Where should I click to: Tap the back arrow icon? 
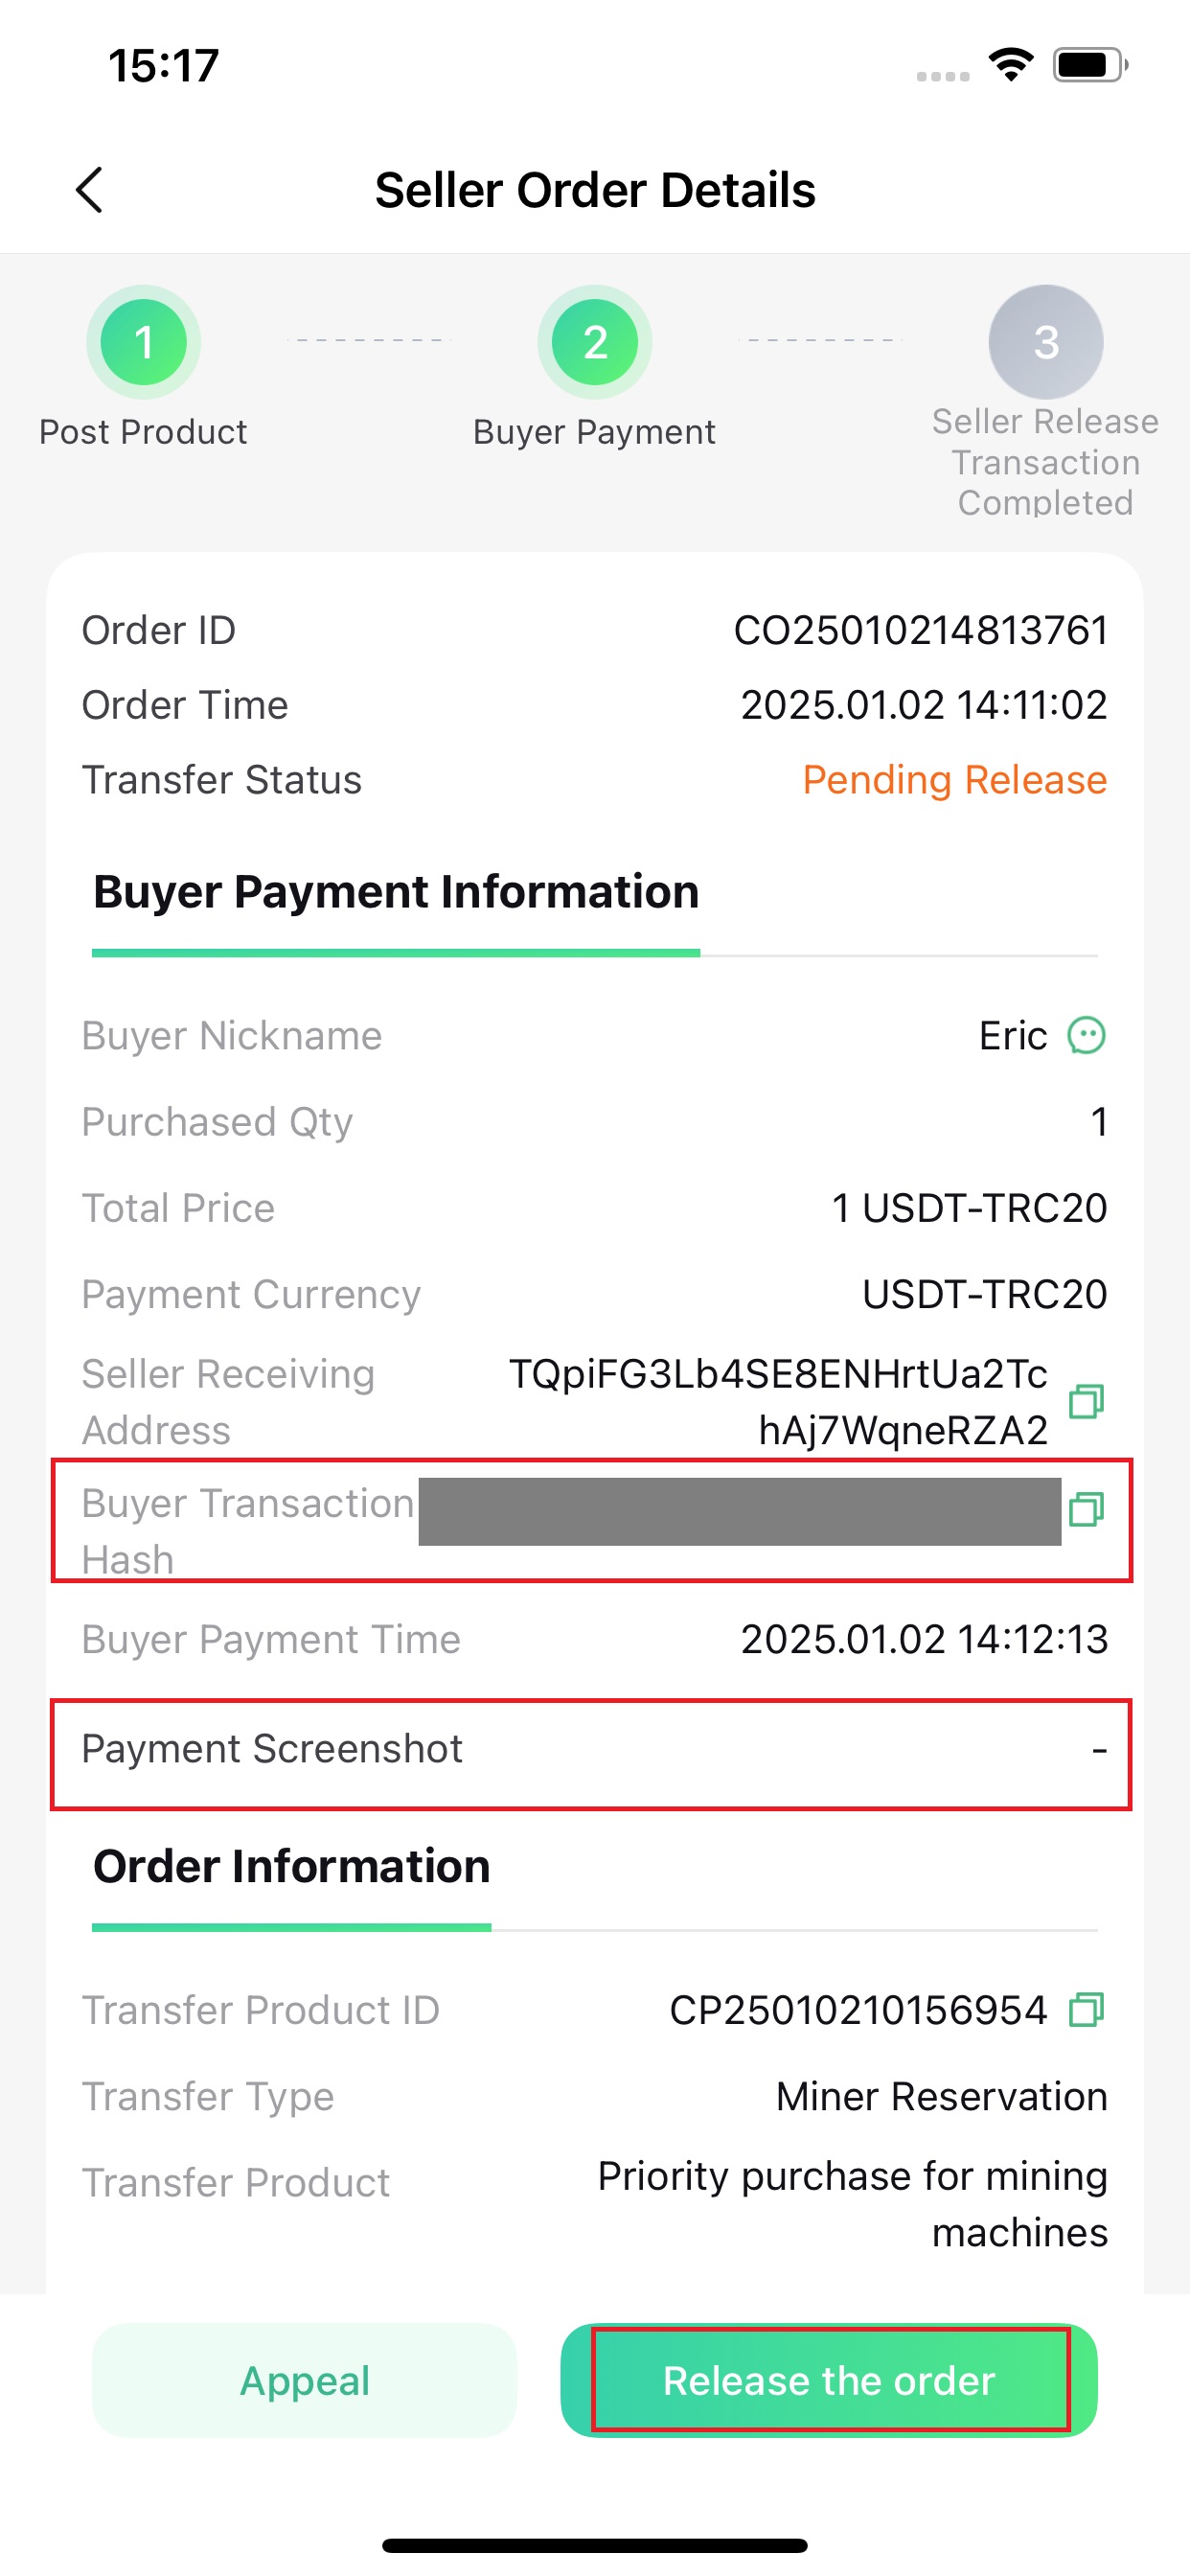pos(89,190)
